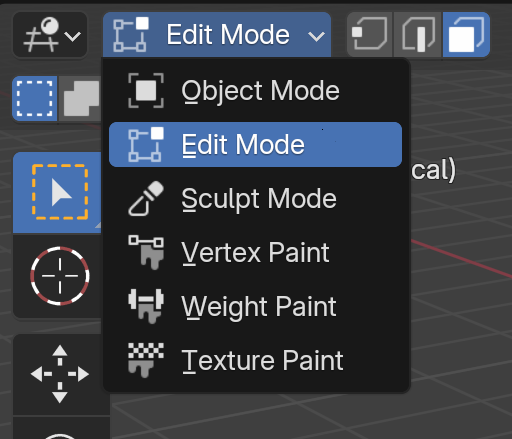Open the editor type selector
The height and width of the screenshot is (439, 512).
[x=50, y=35]
